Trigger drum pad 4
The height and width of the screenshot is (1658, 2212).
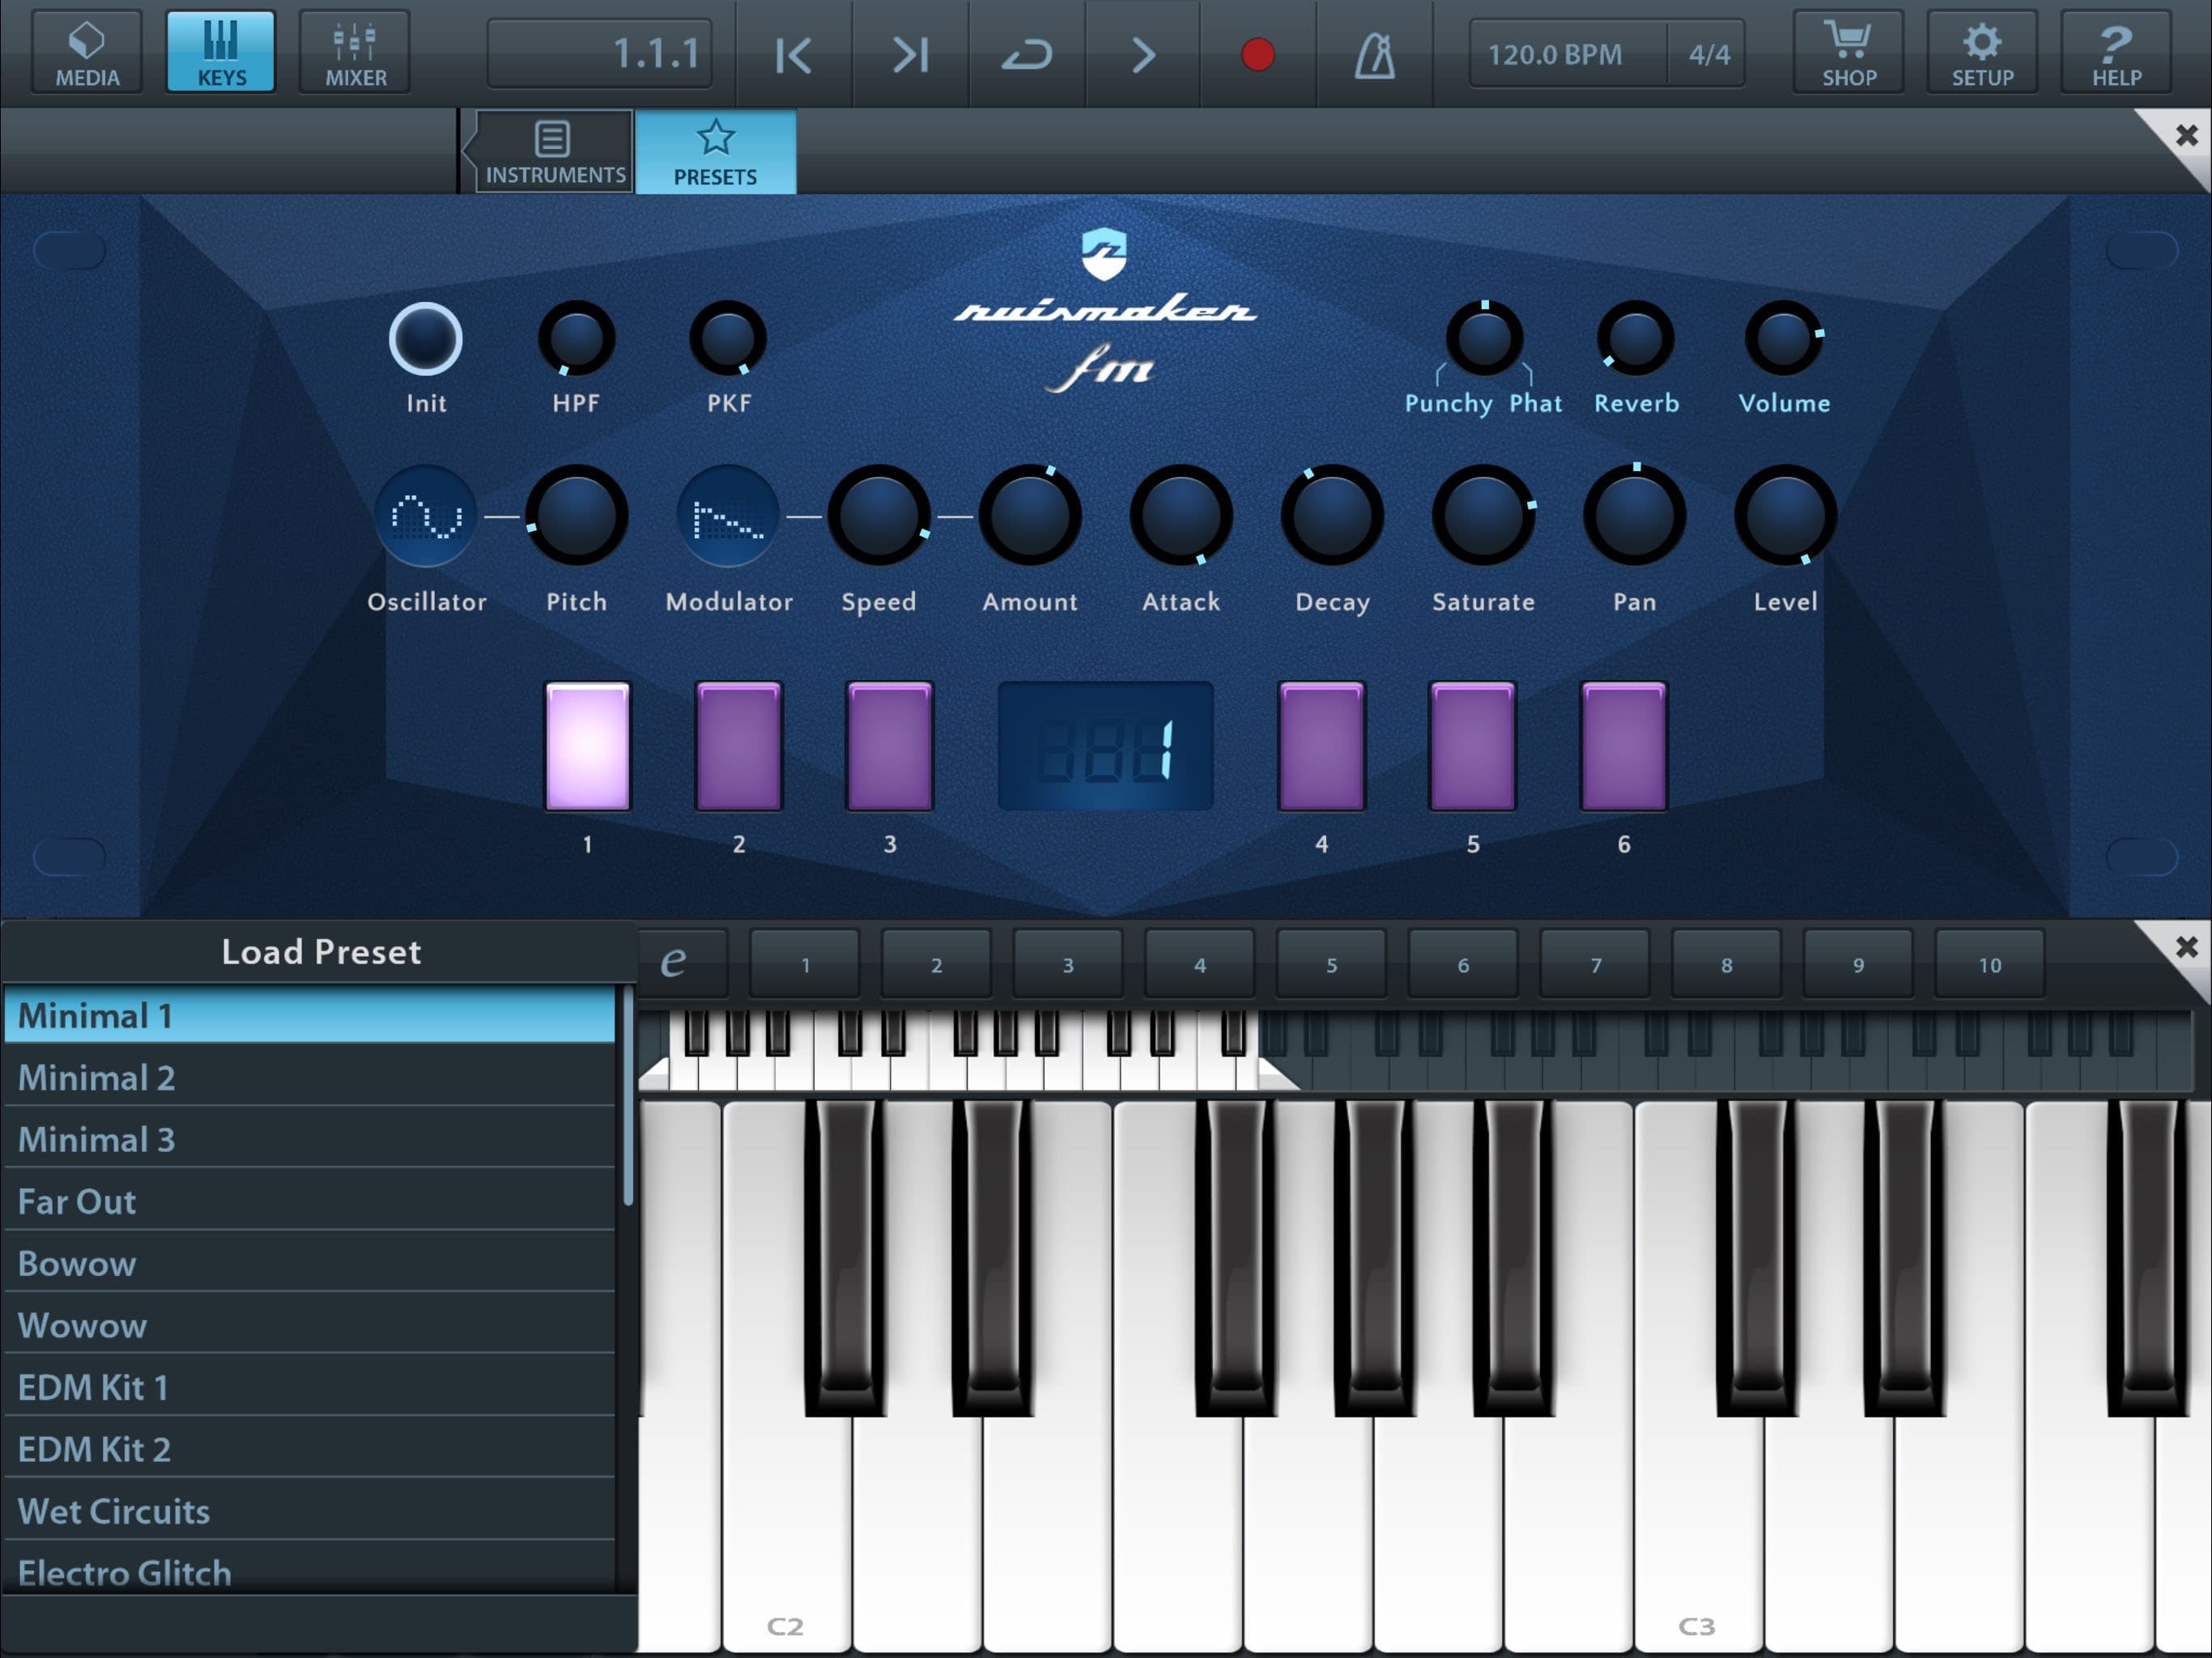[1321, 747]
